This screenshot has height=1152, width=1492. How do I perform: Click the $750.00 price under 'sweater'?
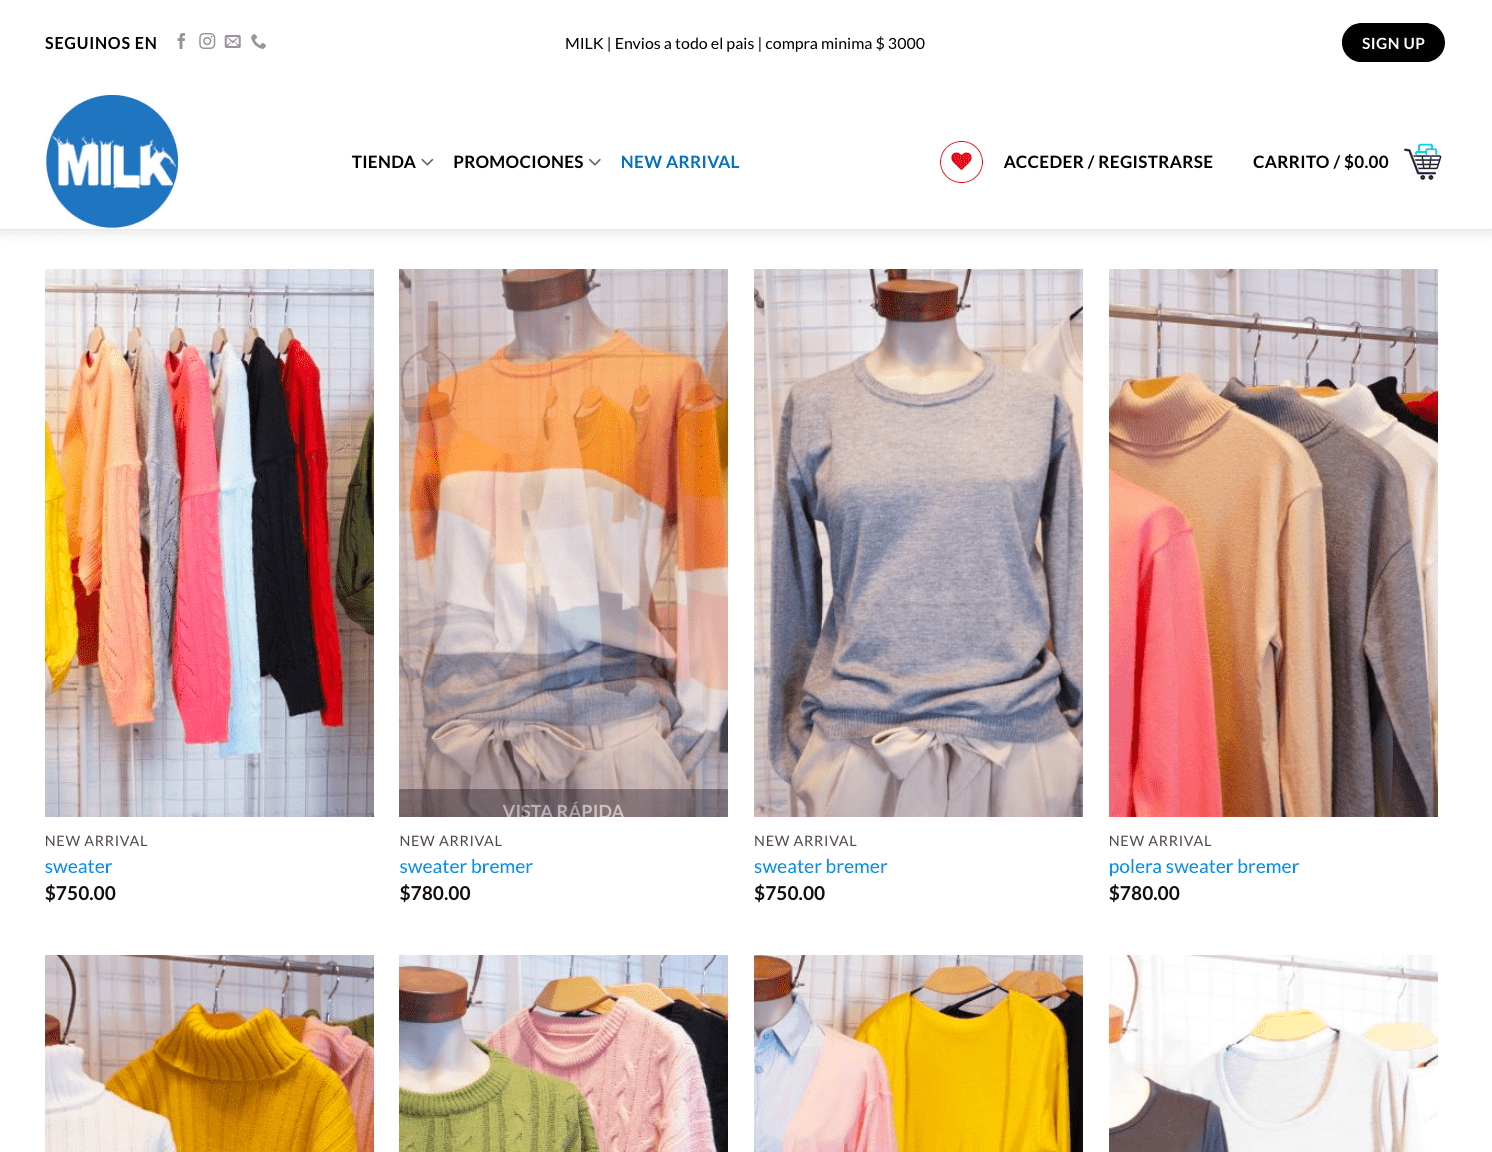click(80, 893)
